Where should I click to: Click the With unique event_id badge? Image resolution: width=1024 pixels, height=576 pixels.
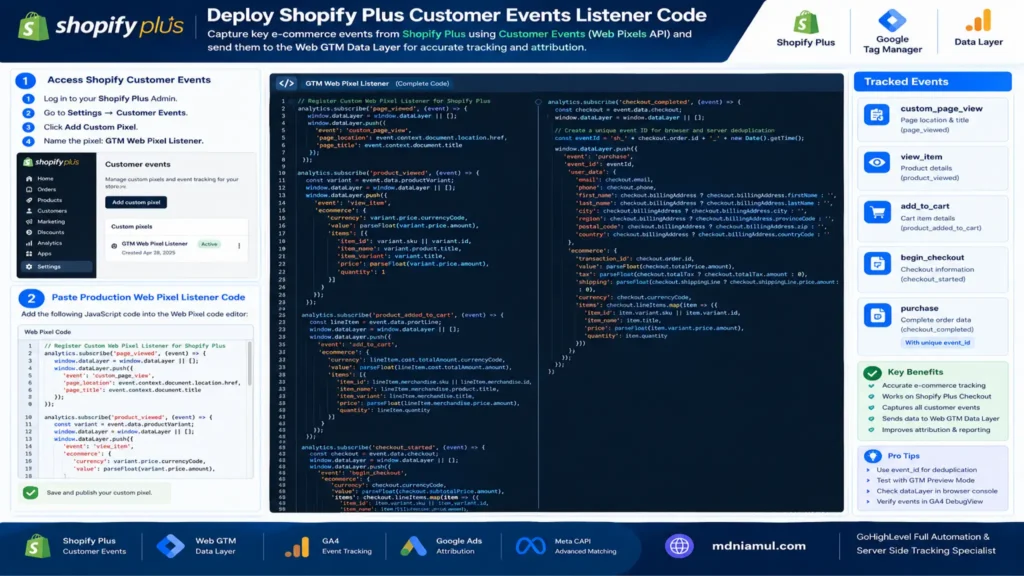(x=936, y=343)
